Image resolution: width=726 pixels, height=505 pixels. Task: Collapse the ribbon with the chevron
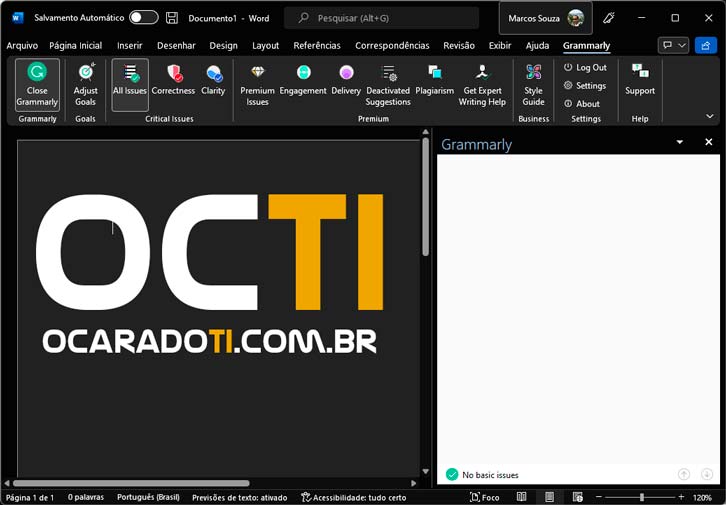[x=709, y=116]
